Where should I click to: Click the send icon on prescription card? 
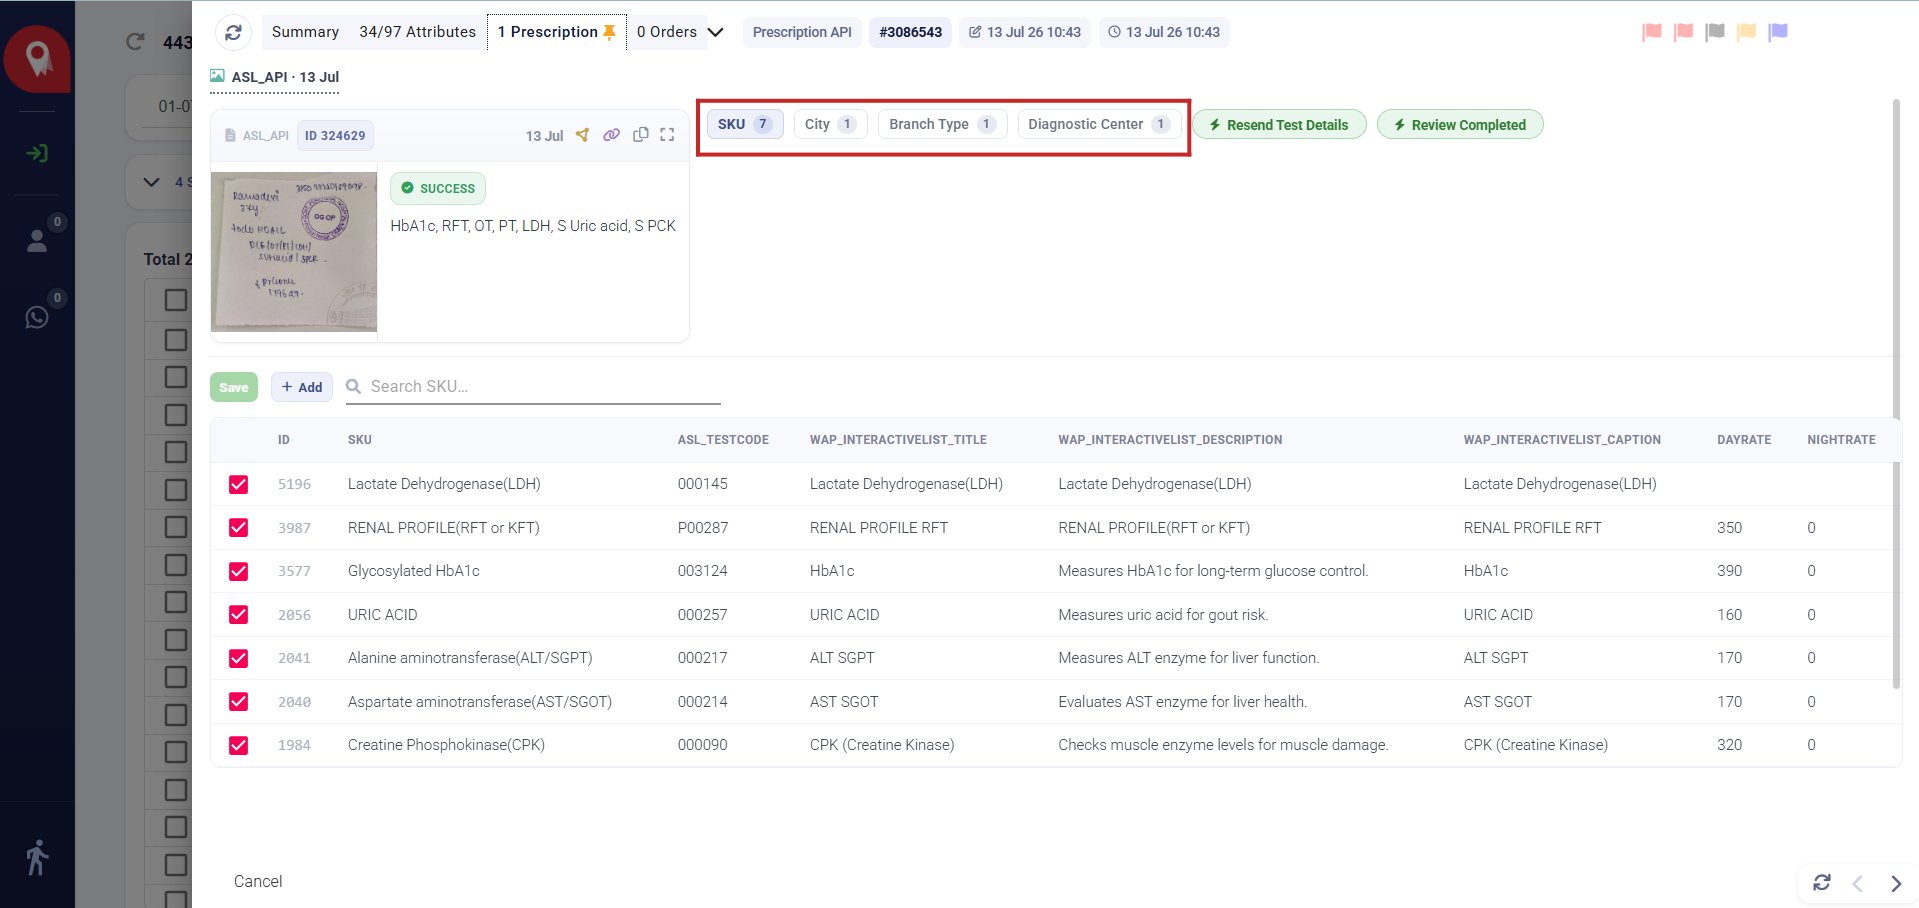[582, 135]
